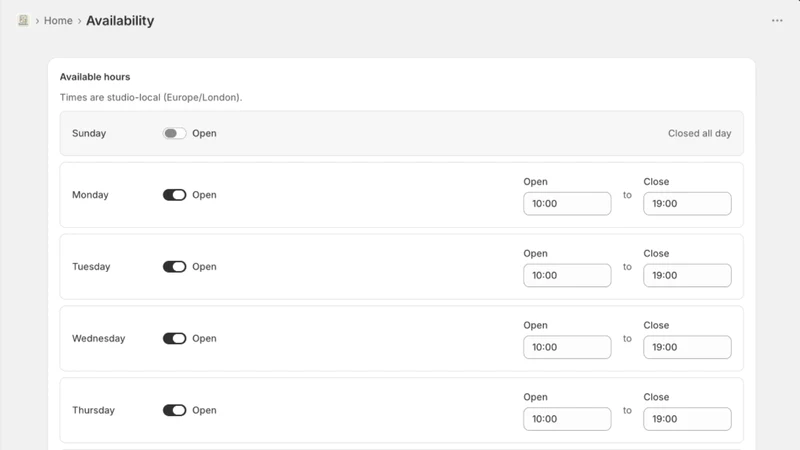Open the three-dot more actions menu
Viewport: 800px width, 450px height.
point(777,20)
